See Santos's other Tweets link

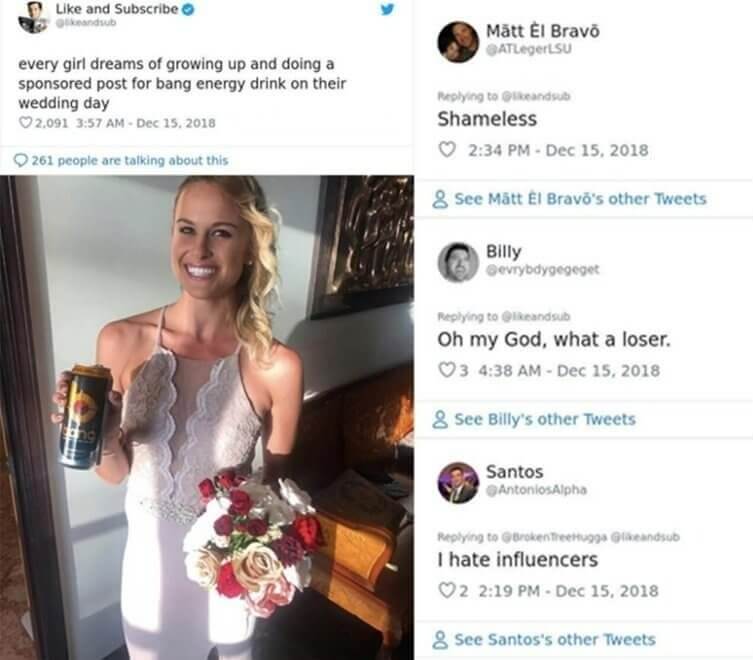555,639
